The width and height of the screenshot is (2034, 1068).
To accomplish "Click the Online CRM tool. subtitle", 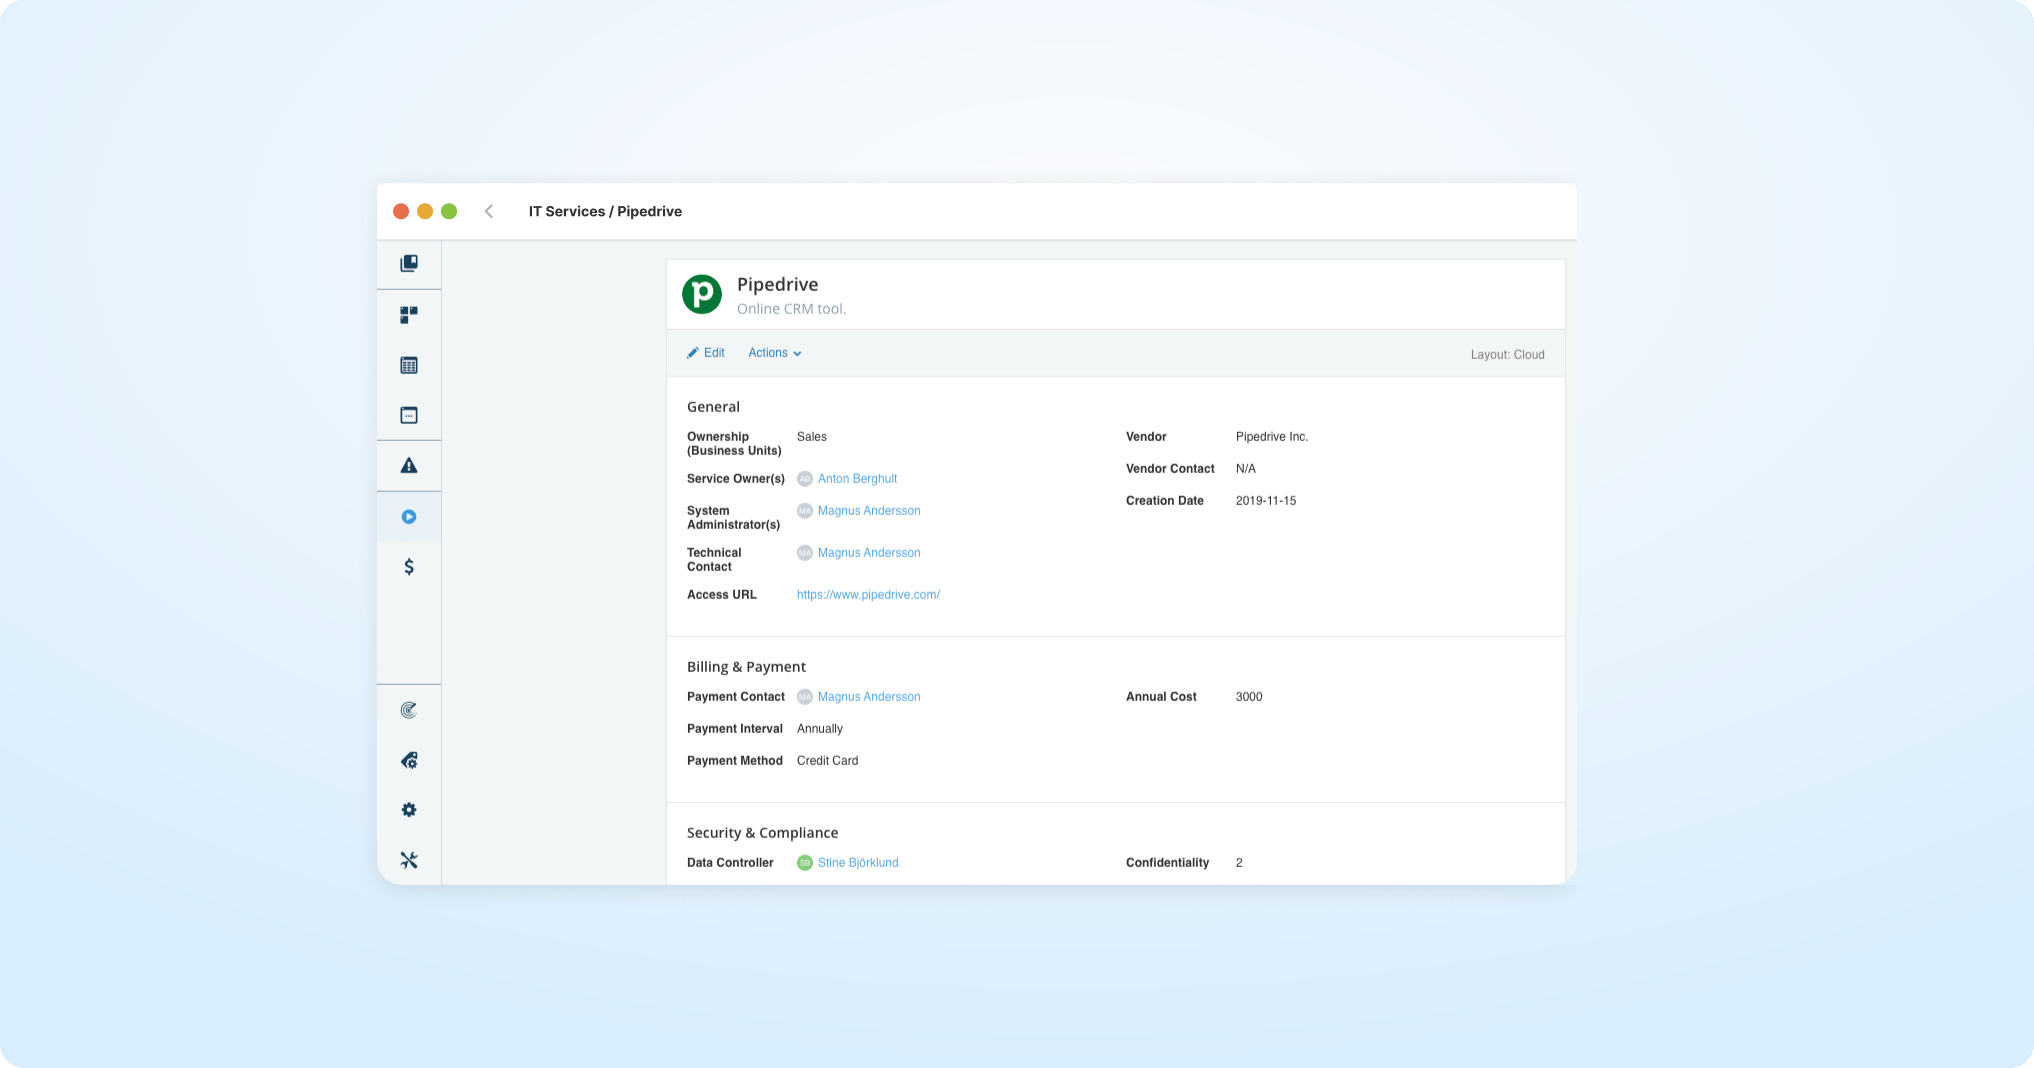I will [791, 309].
